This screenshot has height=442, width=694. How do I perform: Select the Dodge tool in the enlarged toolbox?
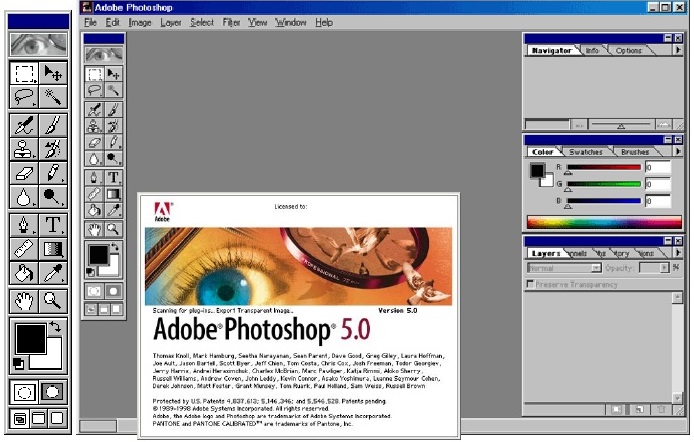pos(53,197)
